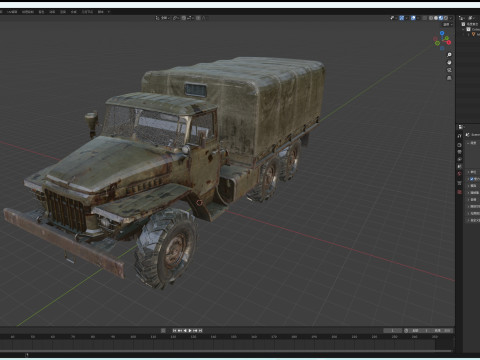Open the proportional editing falloff menu
The width and height of the screenshot is (480, 360).
(203, 18)
